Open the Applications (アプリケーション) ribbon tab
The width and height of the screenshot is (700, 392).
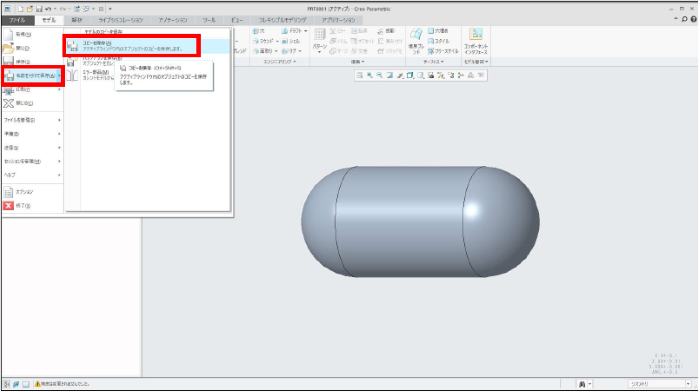point(338,20)
